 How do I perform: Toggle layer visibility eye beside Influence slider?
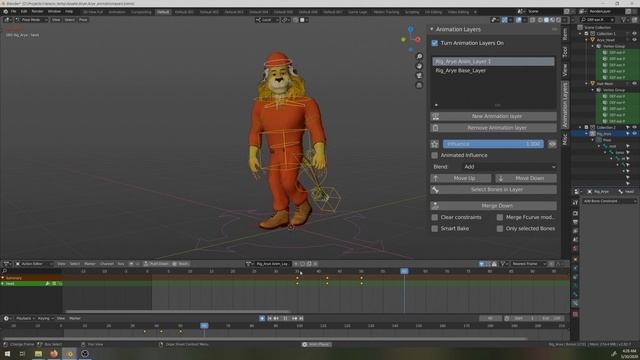tap(552, 144)
